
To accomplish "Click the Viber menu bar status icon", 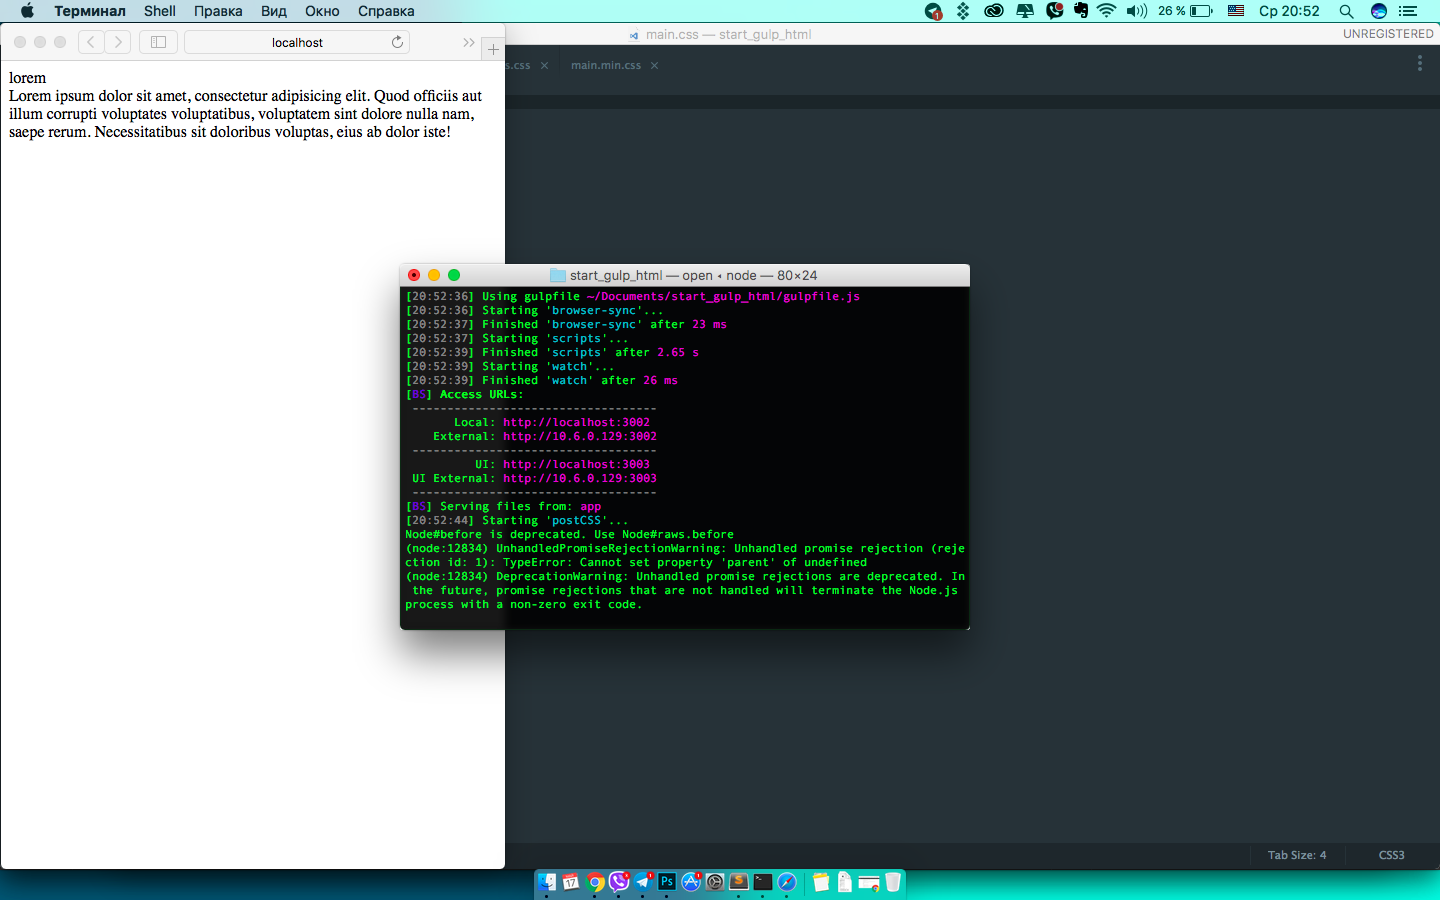I will click(1054, 11).
